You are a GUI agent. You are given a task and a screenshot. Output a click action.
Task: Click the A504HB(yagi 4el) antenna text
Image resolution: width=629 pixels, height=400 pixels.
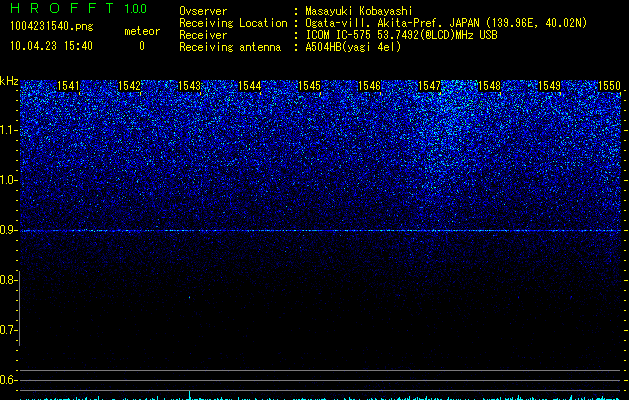click(x=353, y=47)
